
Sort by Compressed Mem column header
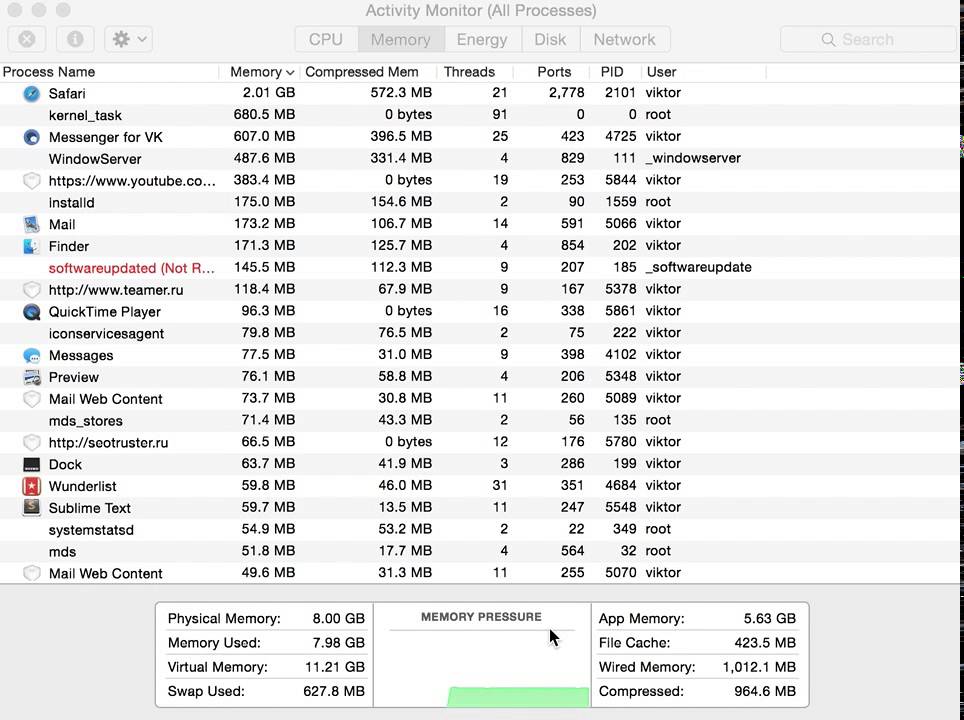pos(369,72)
